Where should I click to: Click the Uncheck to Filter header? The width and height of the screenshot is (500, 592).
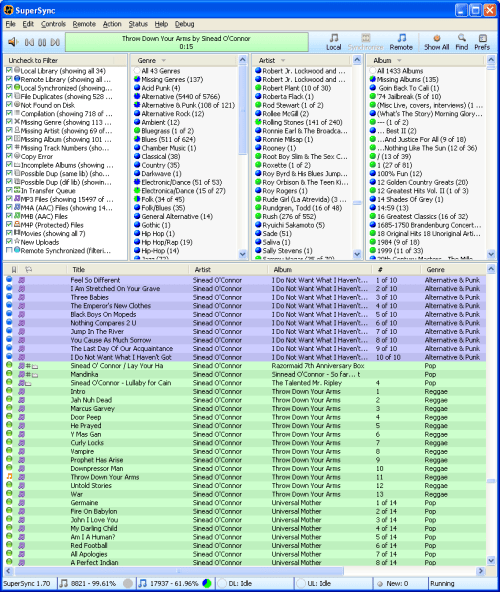[x=65, y=60]
